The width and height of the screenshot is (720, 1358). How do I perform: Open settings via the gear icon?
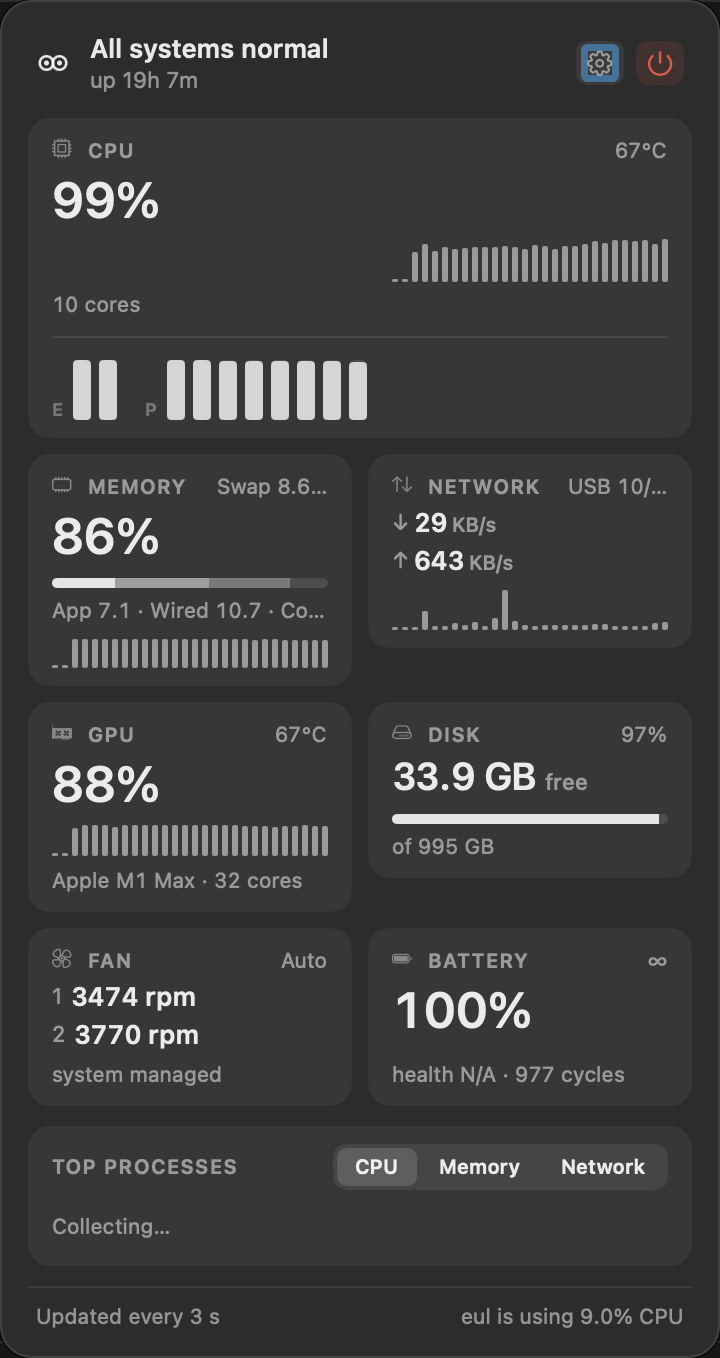pyautogui.click(x=600, y=64)
